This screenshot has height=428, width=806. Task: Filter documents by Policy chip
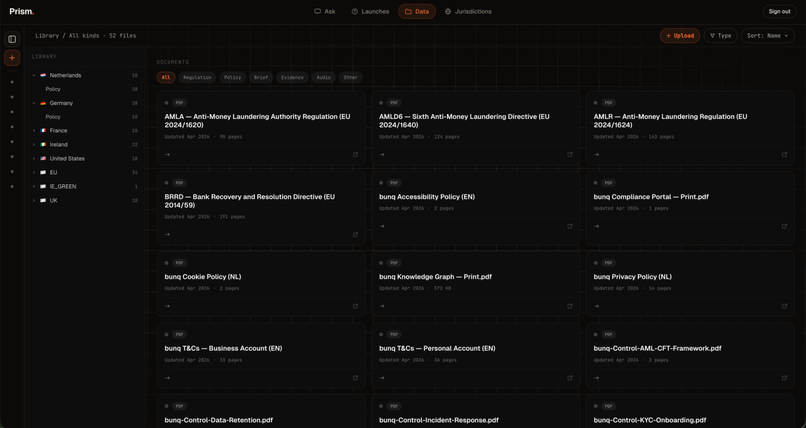[233, 78]
